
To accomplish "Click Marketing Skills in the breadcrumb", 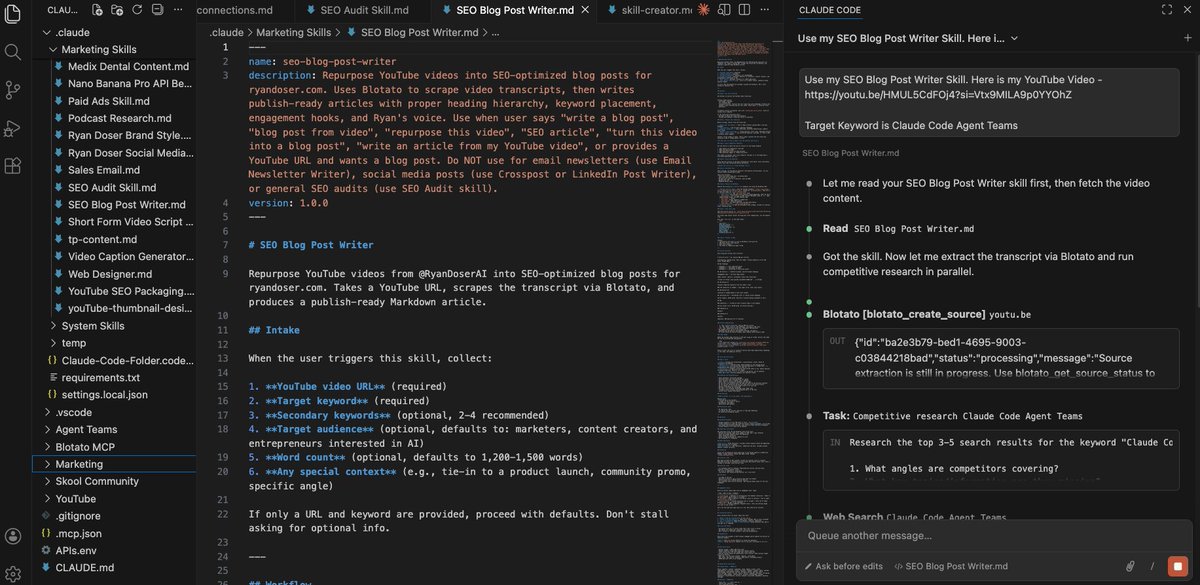I will point(293,32).
